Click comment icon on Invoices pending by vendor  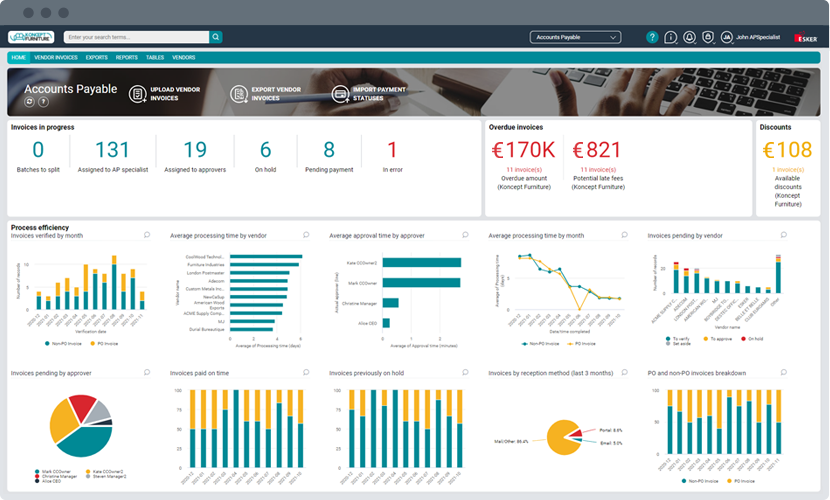pos(783,235)
